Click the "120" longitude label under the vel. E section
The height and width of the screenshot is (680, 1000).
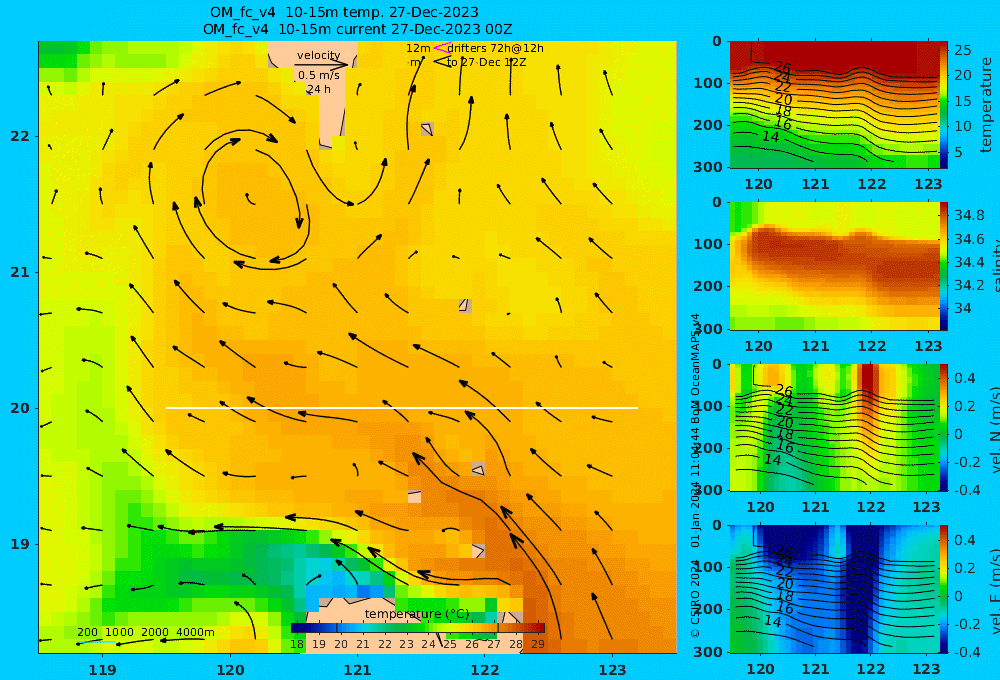760,669
